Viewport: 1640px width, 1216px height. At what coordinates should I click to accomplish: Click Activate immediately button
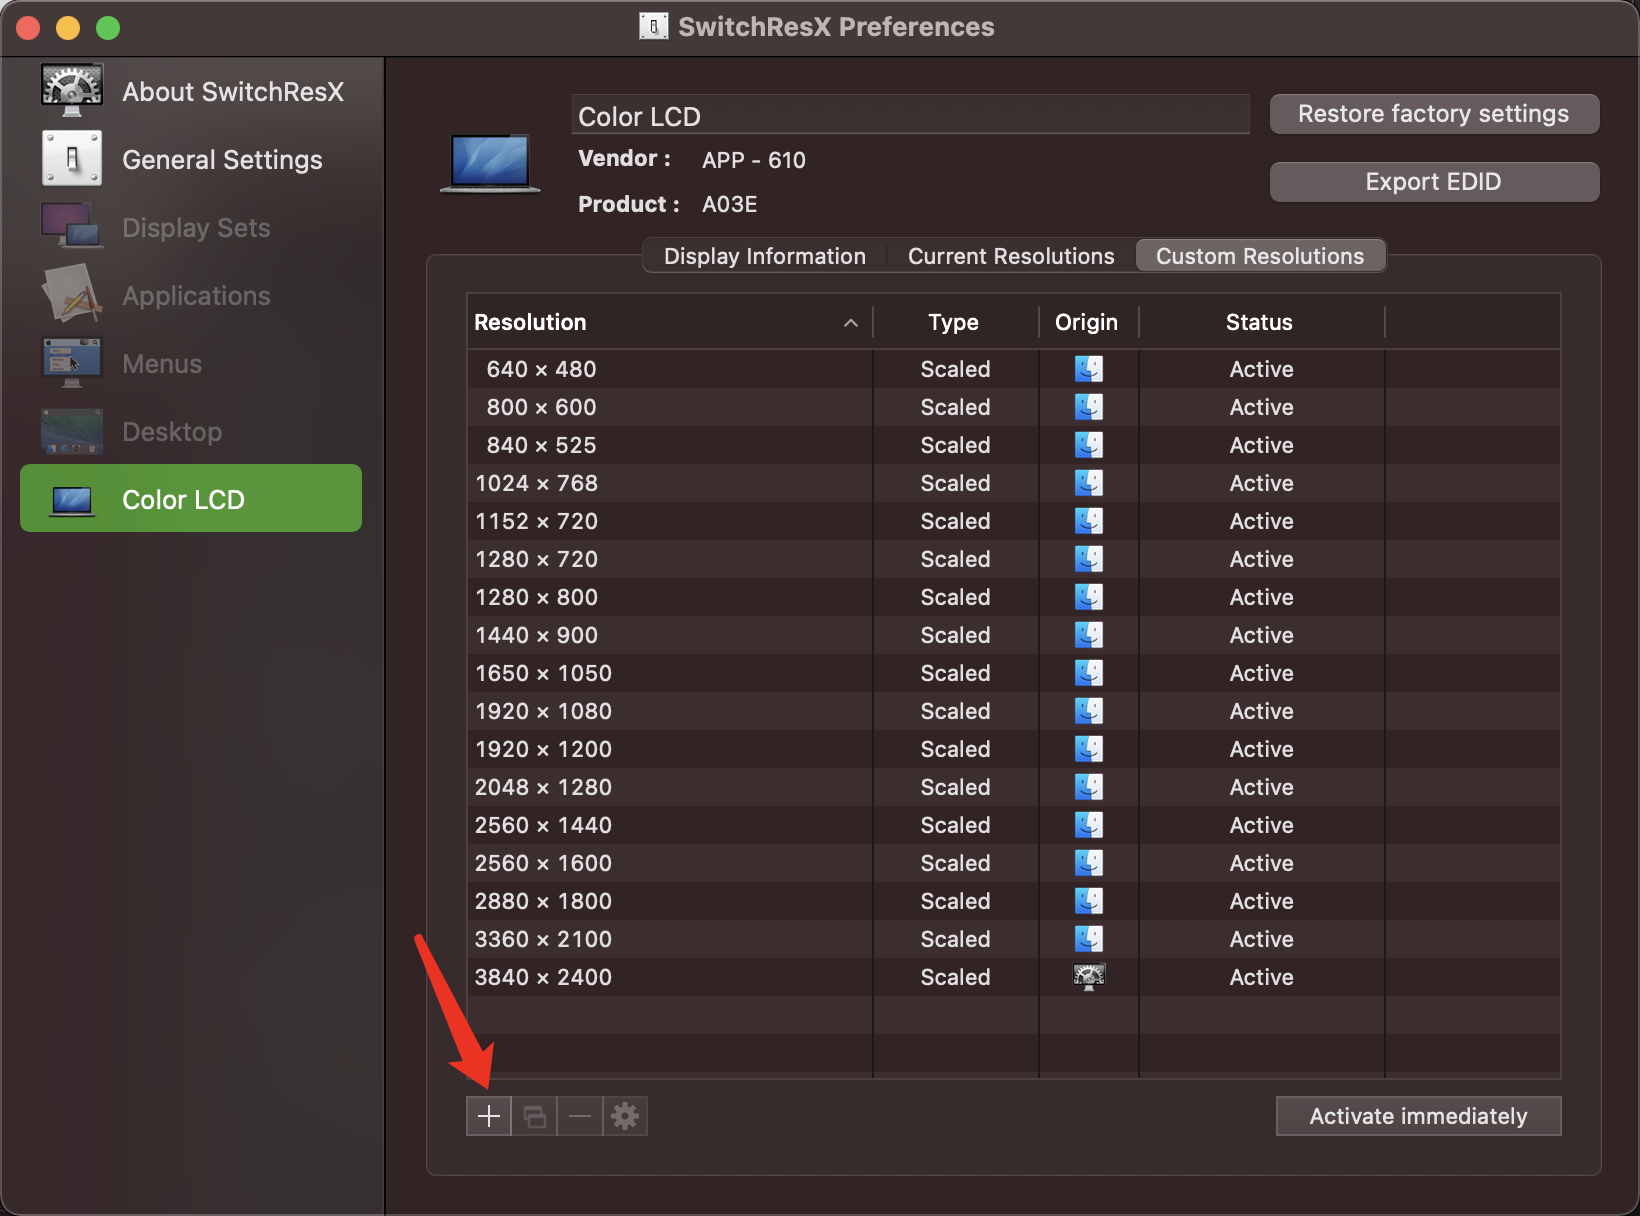tap(1418, 1116)
